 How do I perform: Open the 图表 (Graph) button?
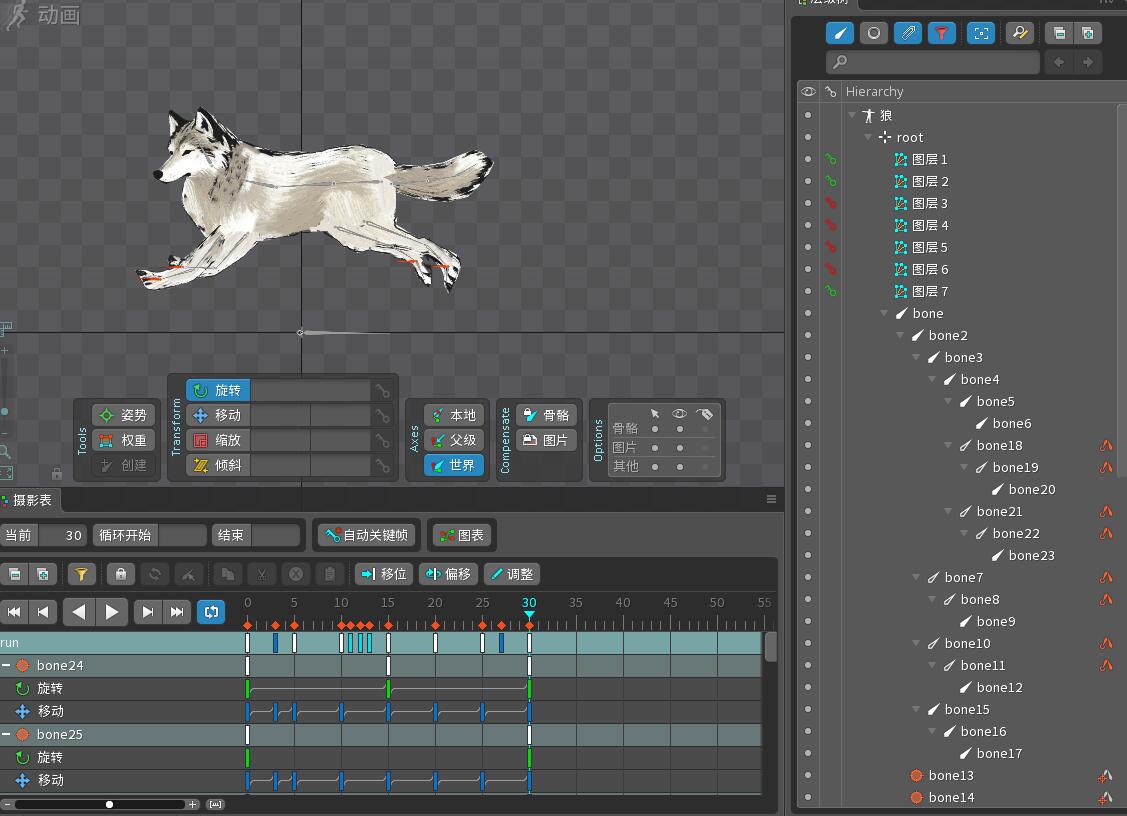pyautogui.click(x=461, y=535)
